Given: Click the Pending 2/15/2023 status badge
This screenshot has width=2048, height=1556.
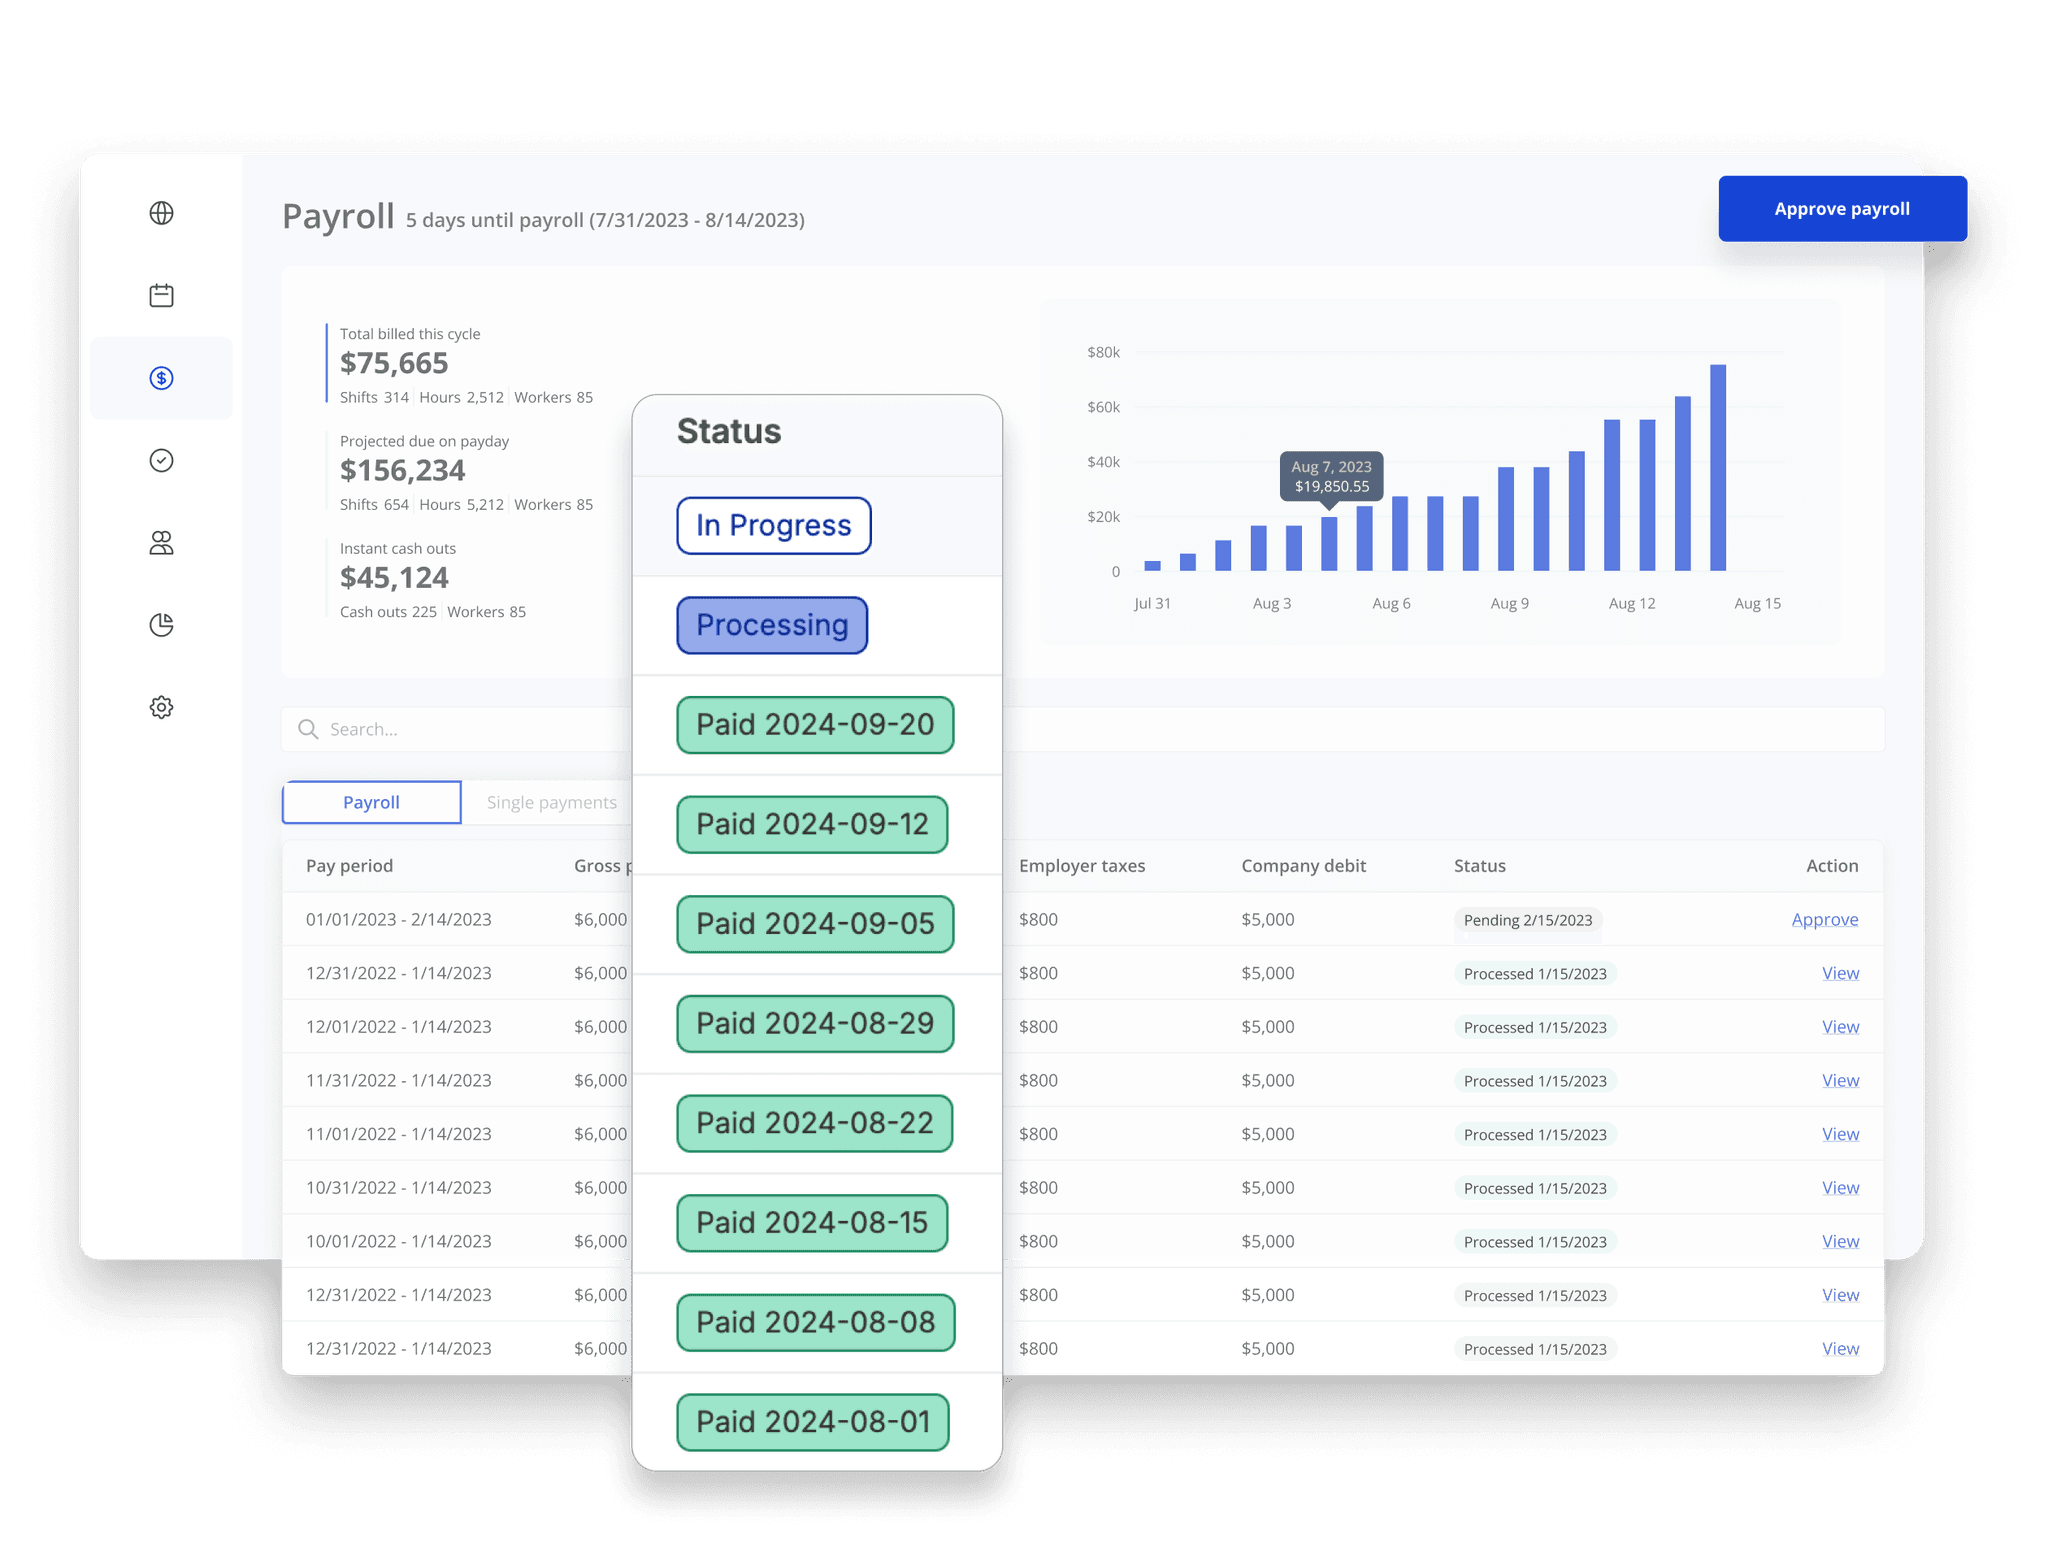Looking at the screenshot, I should pos(1527,920).
